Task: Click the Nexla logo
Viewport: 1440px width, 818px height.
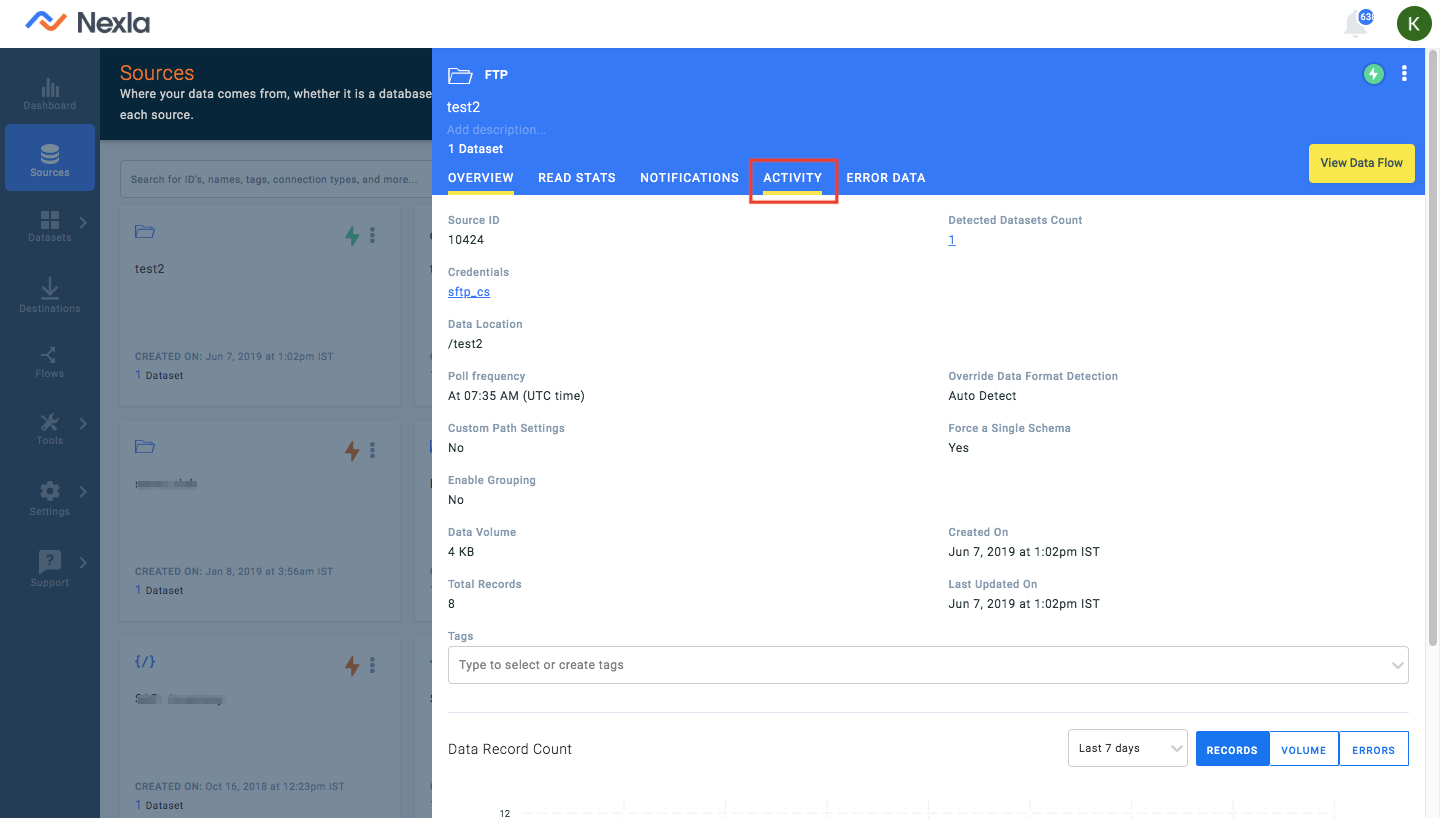Action: point(88,22)
